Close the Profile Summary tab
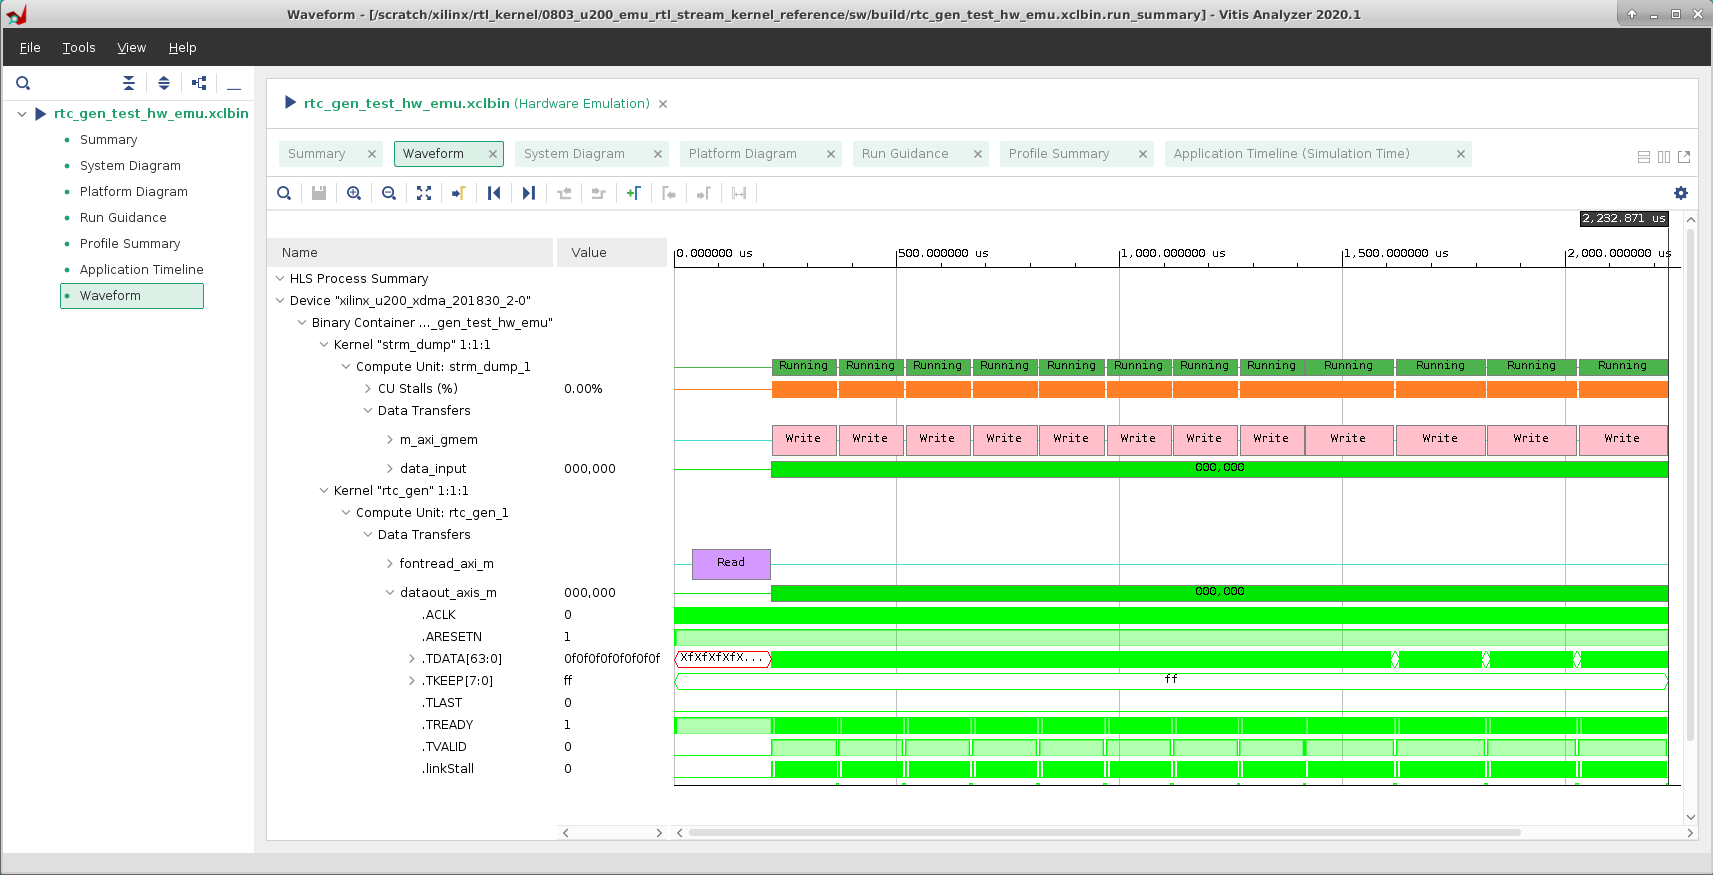1713x875 pixels. click(x=1142, y=154)
